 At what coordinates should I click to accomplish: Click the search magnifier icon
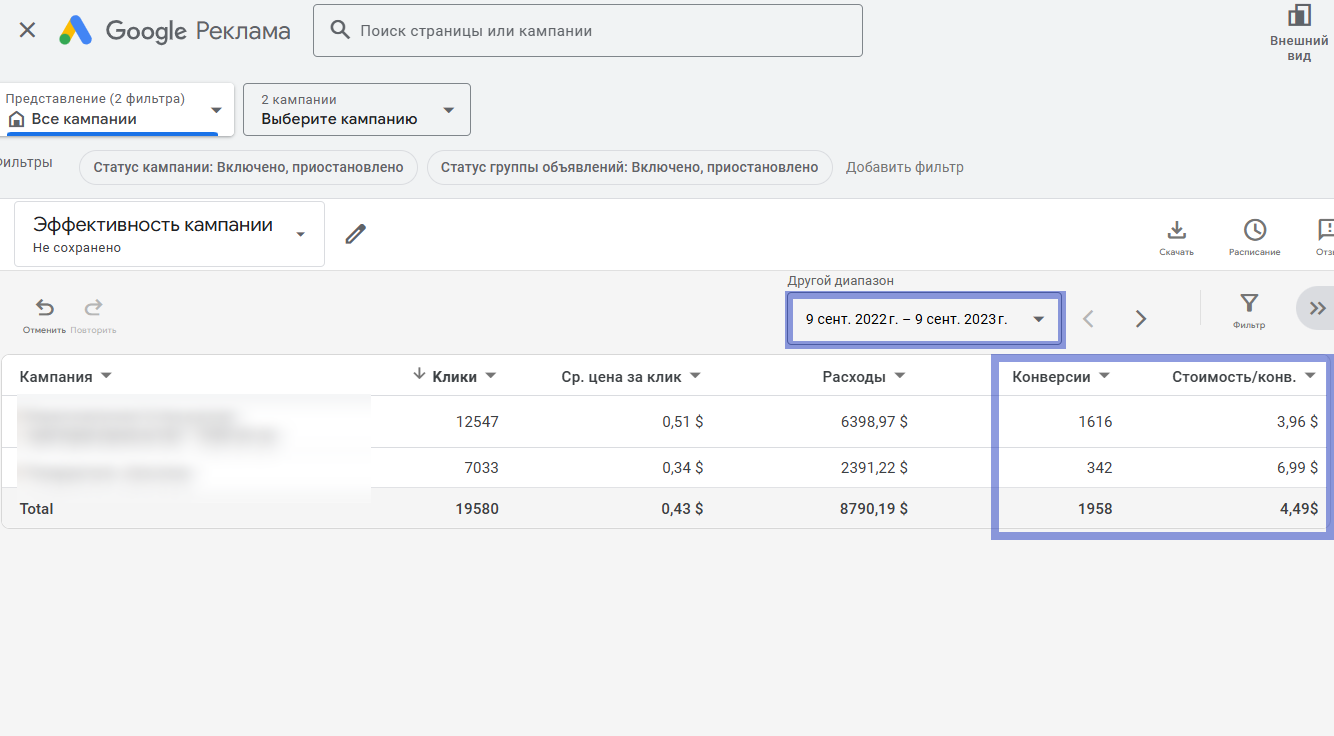tap(340, 30)
